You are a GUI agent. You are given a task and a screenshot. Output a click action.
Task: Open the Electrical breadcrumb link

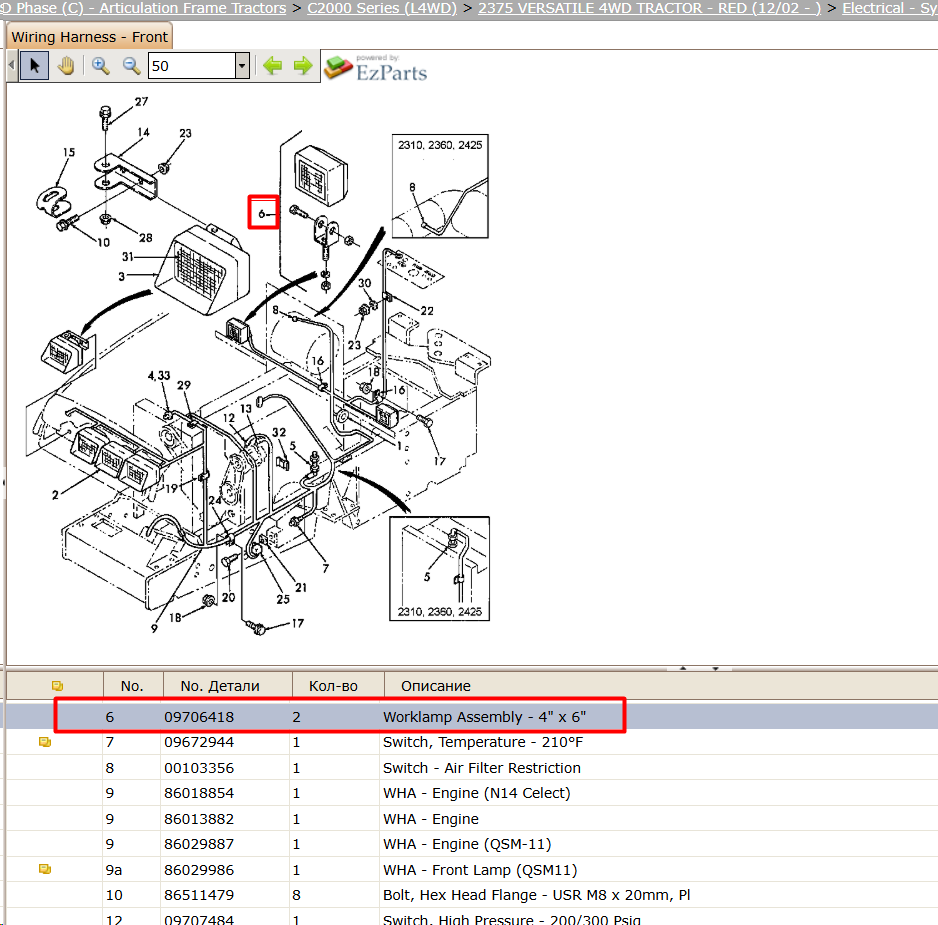[x=890, y=8]
